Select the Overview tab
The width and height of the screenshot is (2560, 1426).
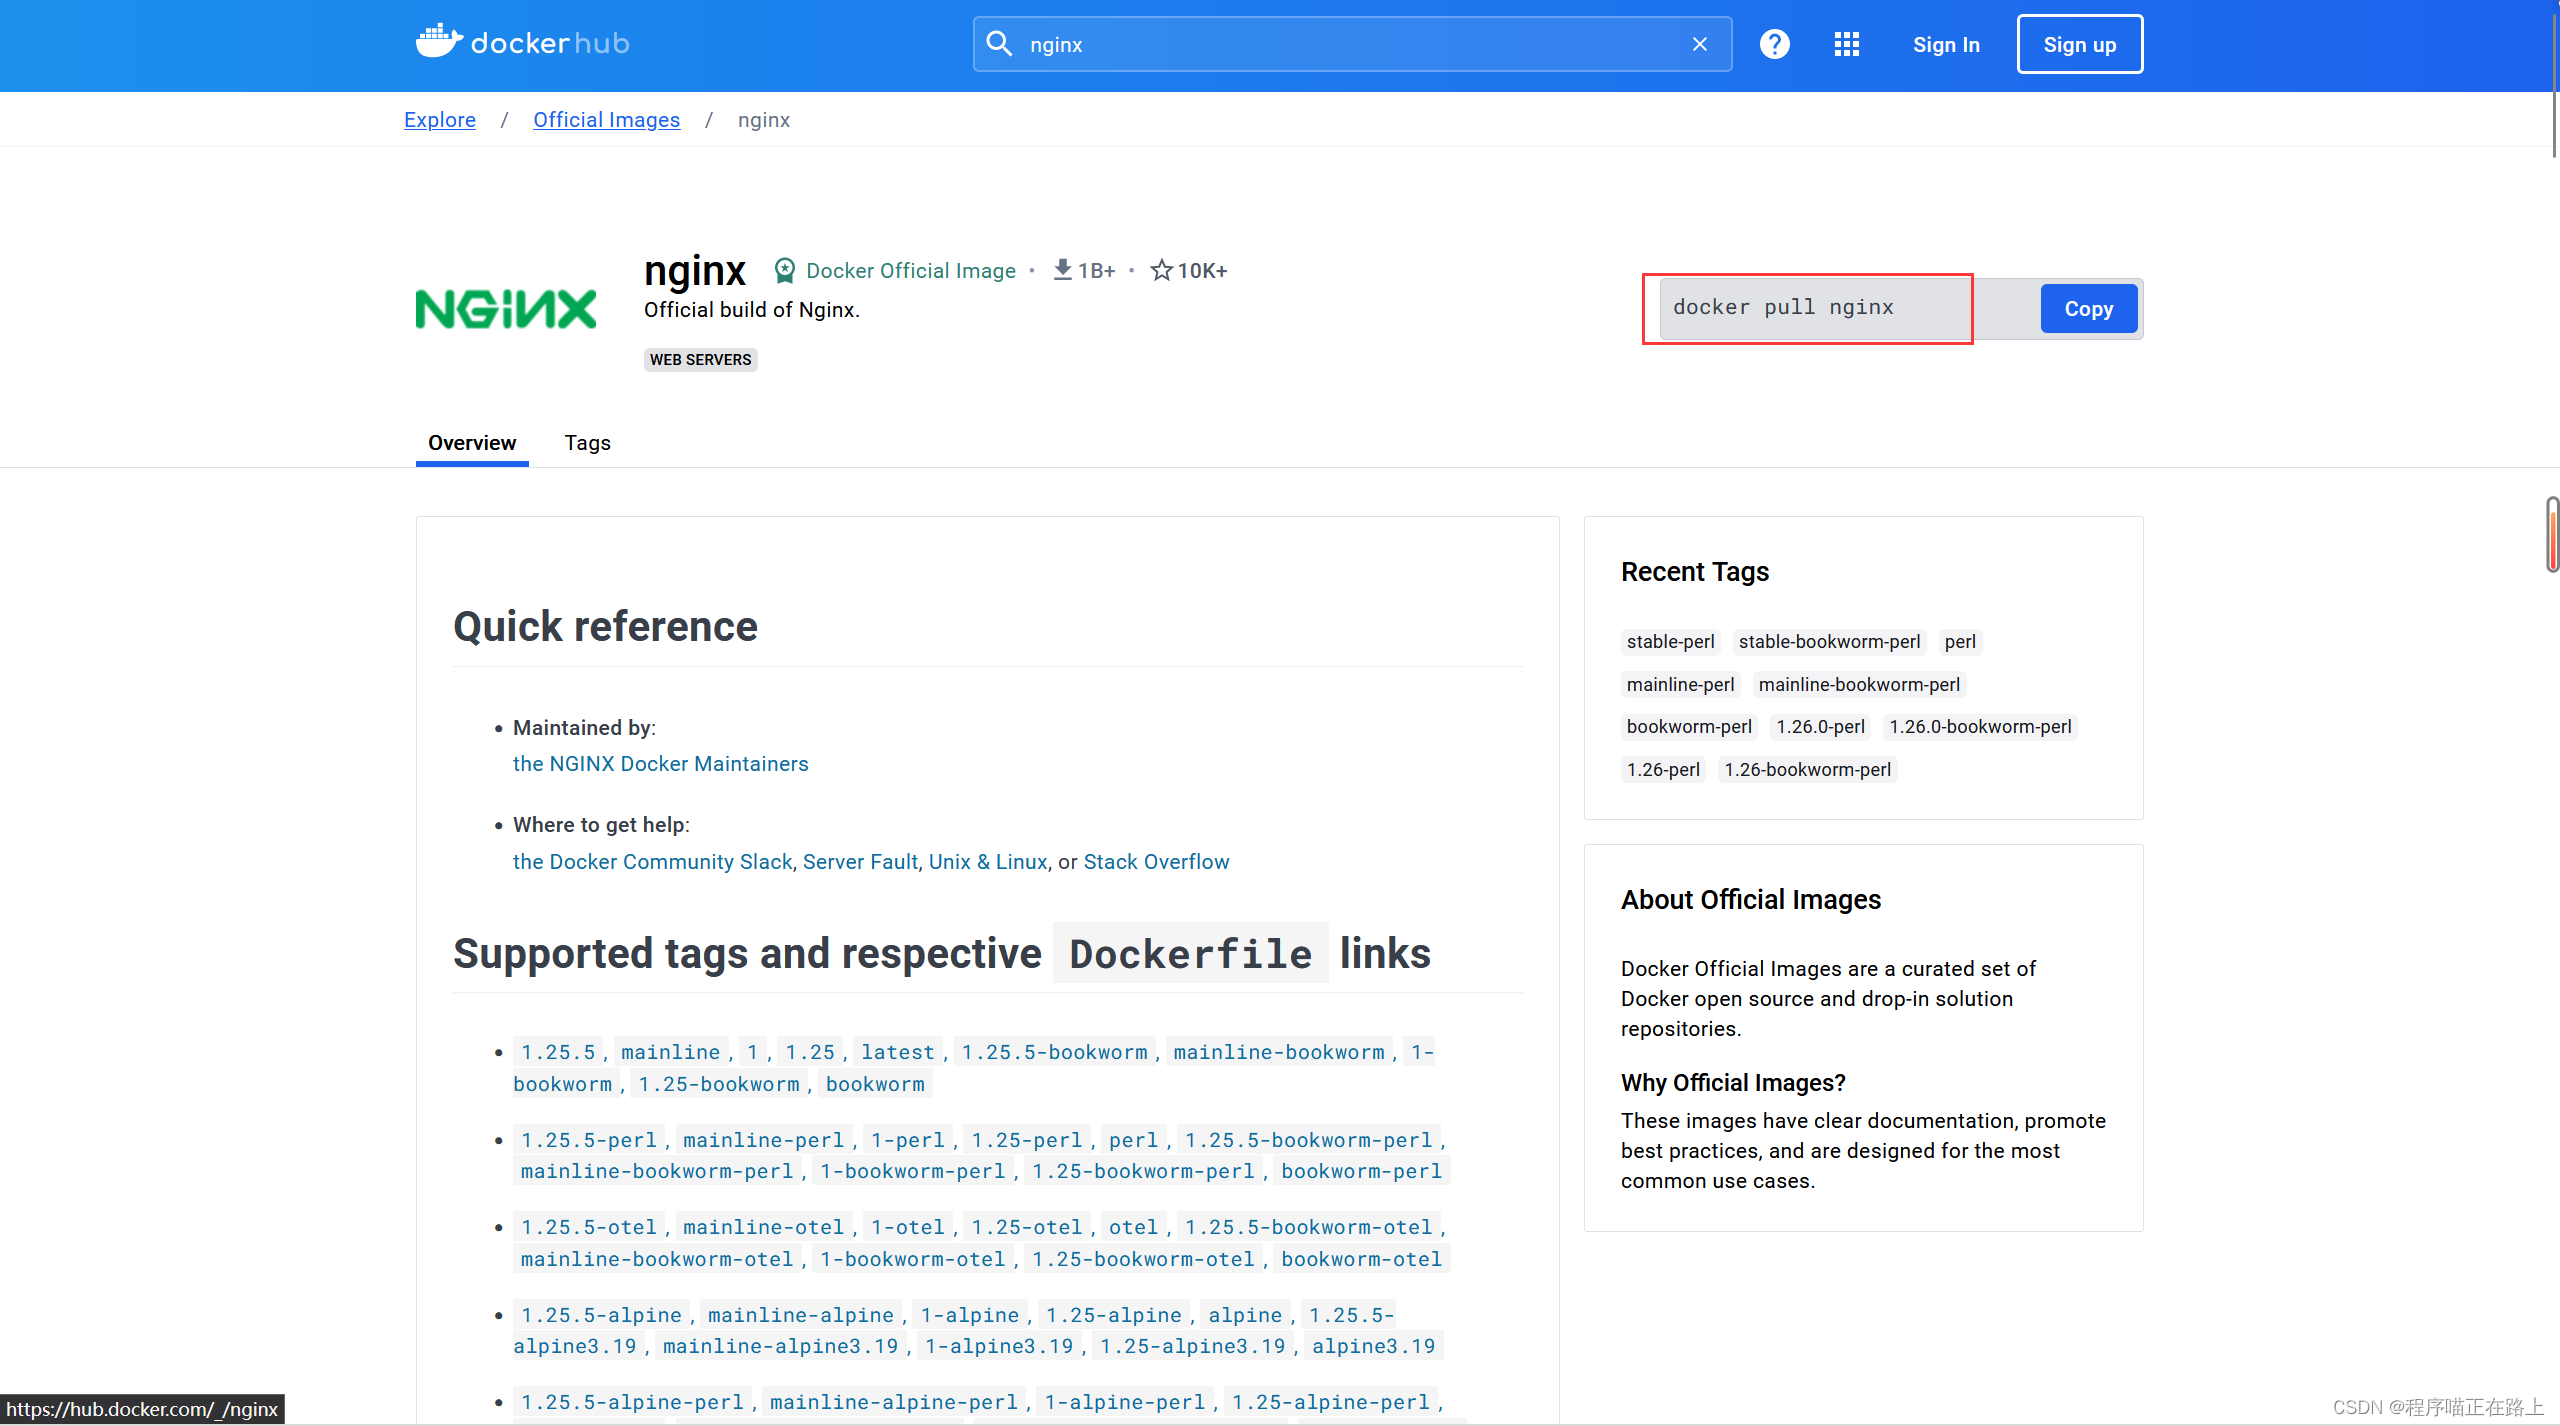click(472, 443)
